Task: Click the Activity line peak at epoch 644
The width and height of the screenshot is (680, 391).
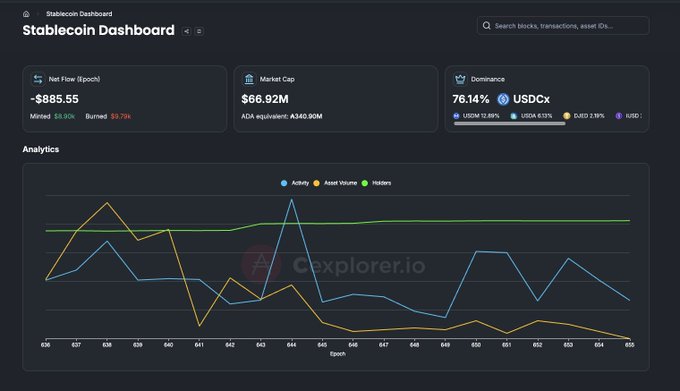Action: click(291, 200)
